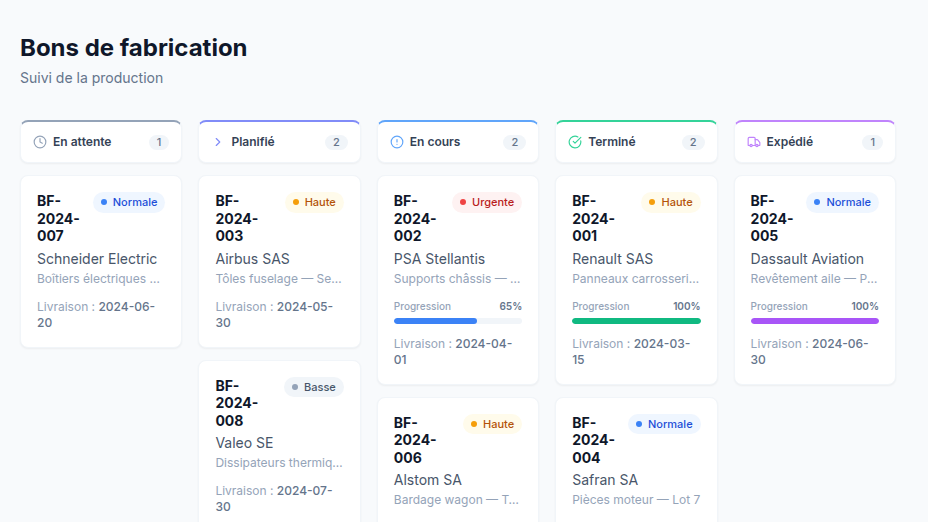Click the Dassault Aviation client name
The image size is (928, 522).
coord(807,259)
